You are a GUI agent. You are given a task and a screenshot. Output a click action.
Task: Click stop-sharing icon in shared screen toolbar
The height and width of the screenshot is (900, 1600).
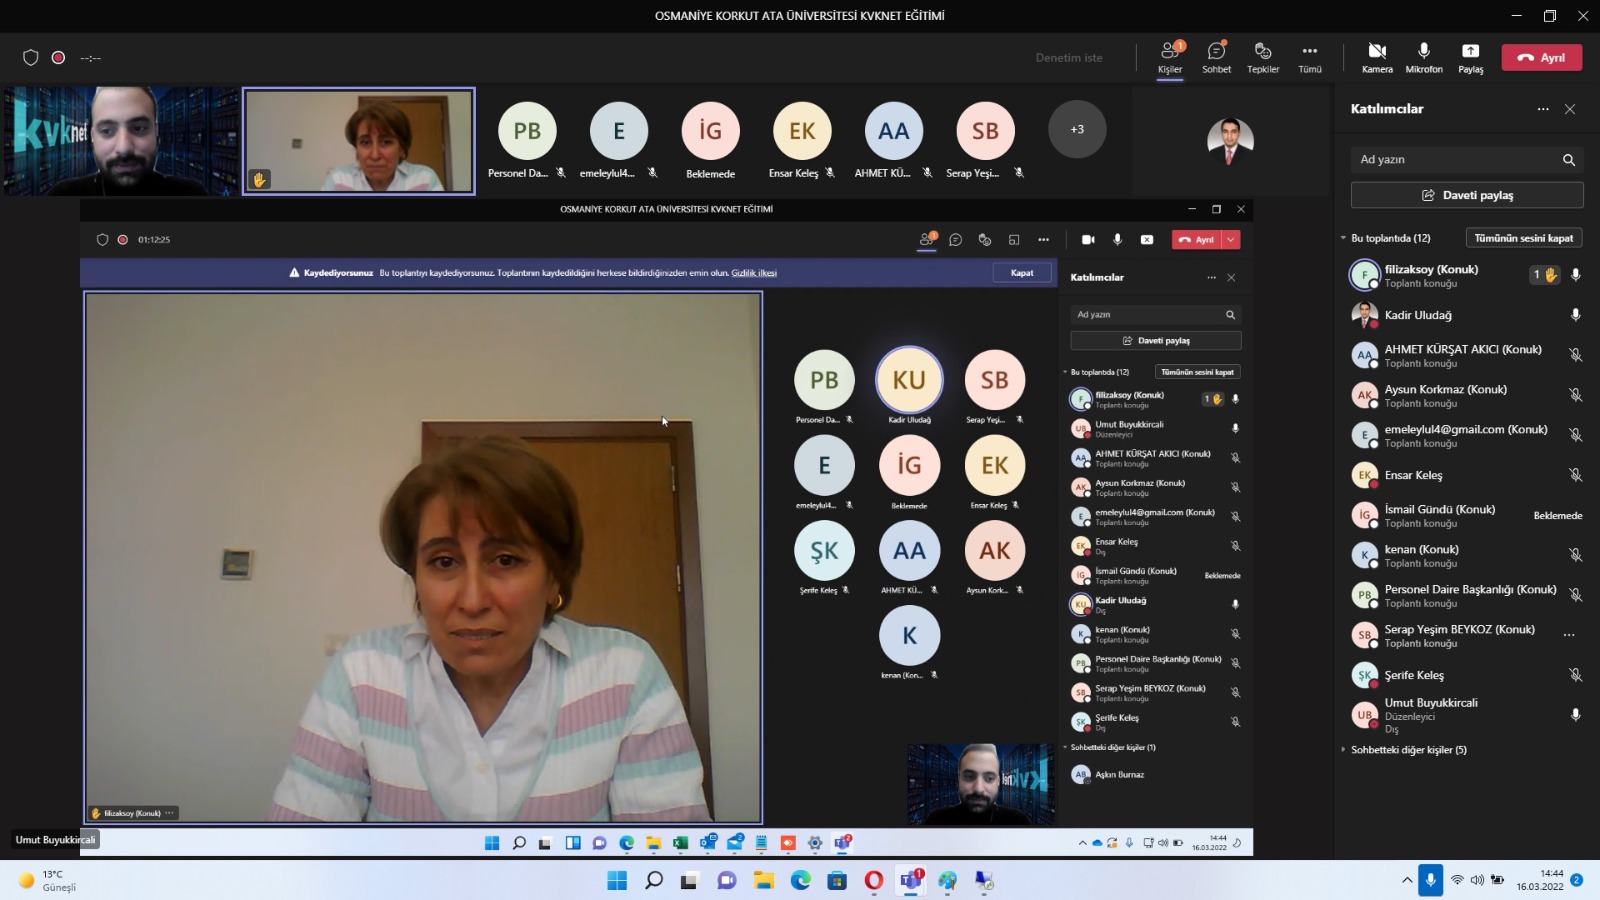pos(1147,240)
